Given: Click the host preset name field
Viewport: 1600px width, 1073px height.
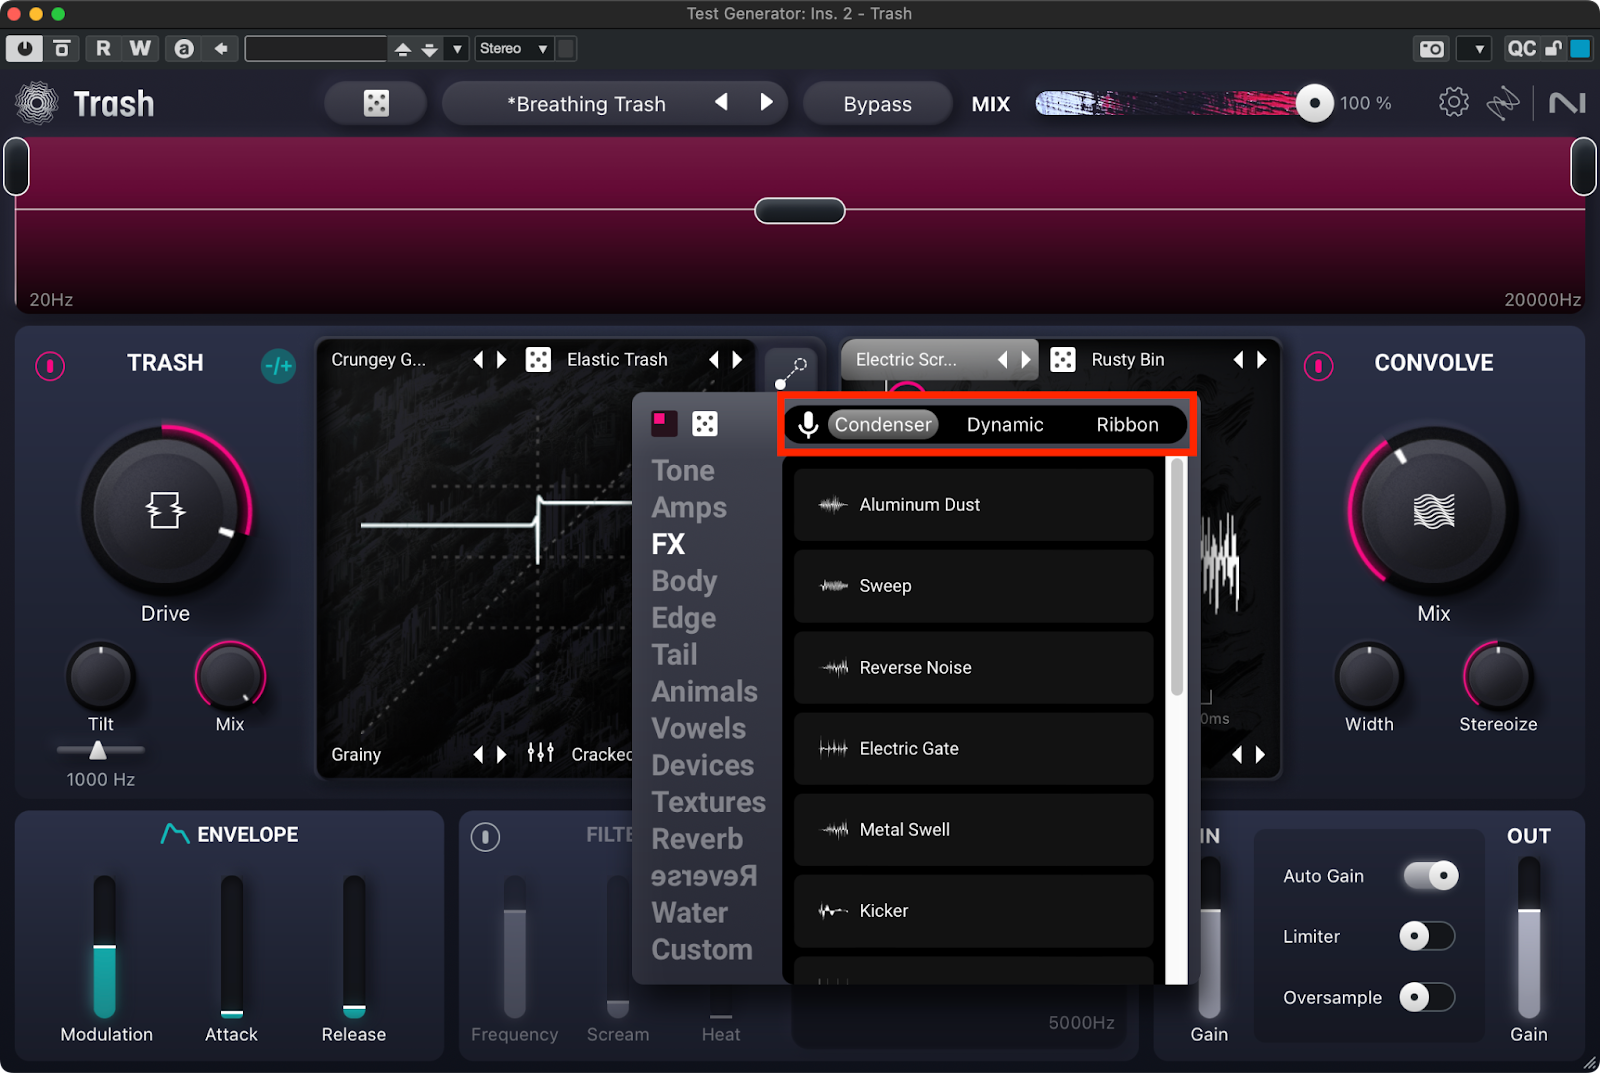Looking at the screenshot, I should pos(316,48).
